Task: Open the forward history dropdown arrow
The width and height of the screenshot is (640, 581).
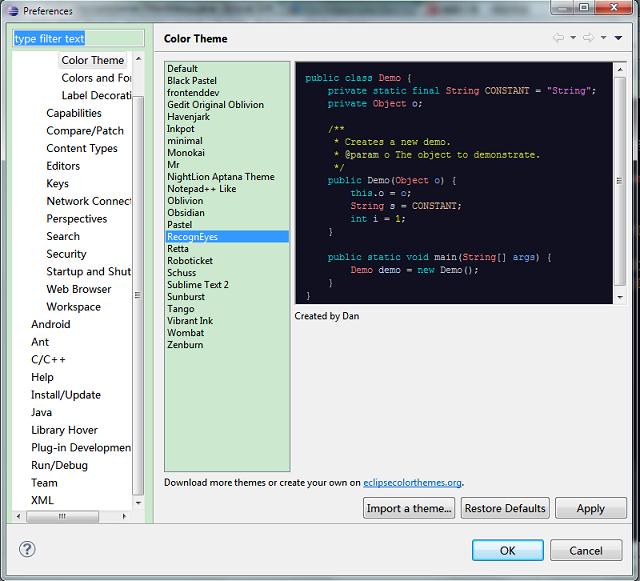Action: pyautogui.click(x=603, y=38)
